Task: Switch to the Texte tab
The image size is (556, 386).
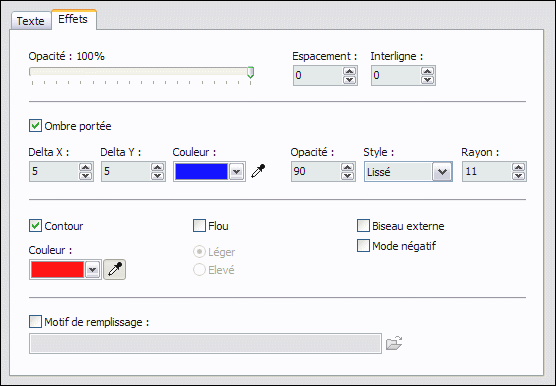Action: pyautogui.click(x=31, y=21)
